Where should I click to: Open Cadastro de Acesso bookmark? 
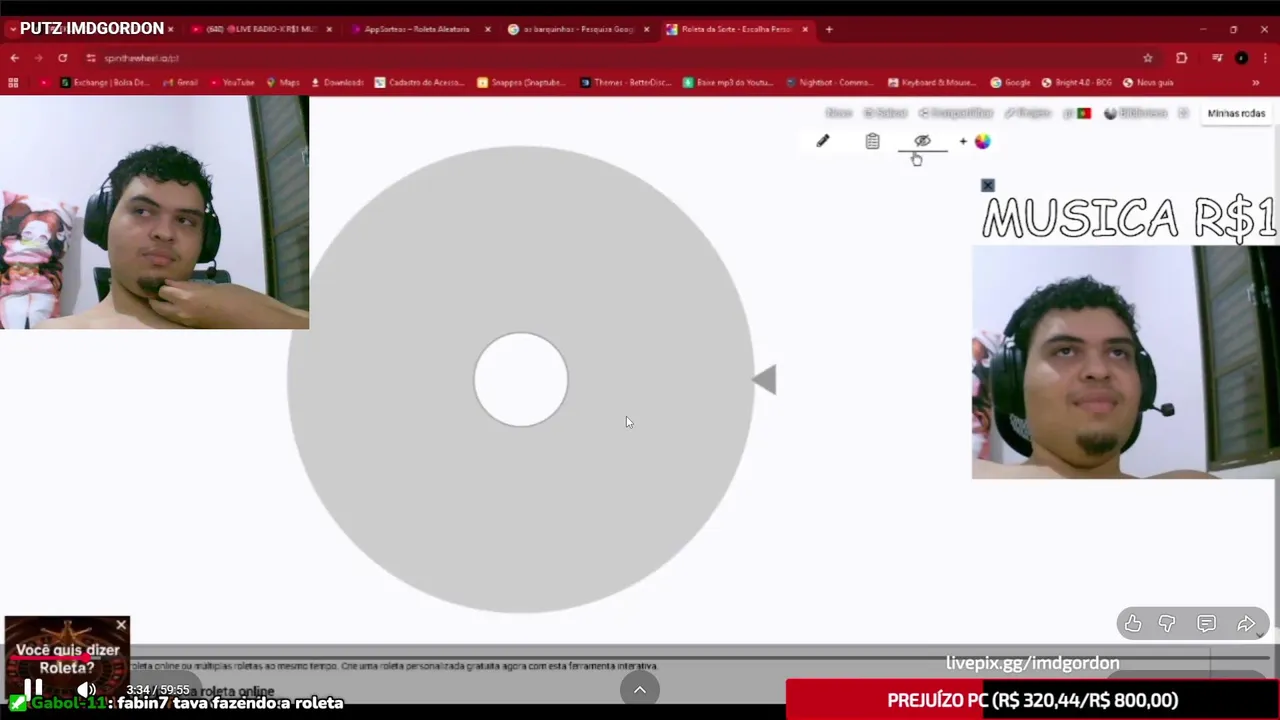coord(418,83)
